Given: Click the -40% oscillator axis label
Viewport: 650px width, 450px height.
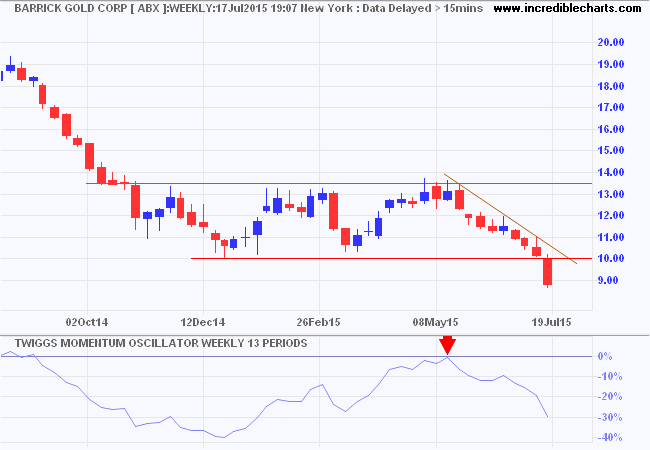Looking at the screenshot, I should (610, 437).
